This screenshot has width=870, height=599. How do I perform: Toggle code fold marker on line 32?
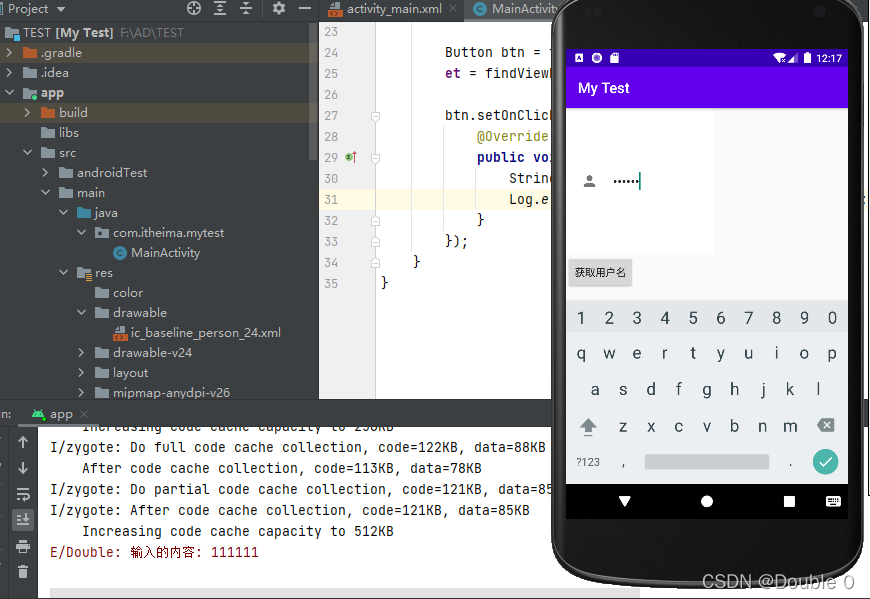(x=375, y=221)
